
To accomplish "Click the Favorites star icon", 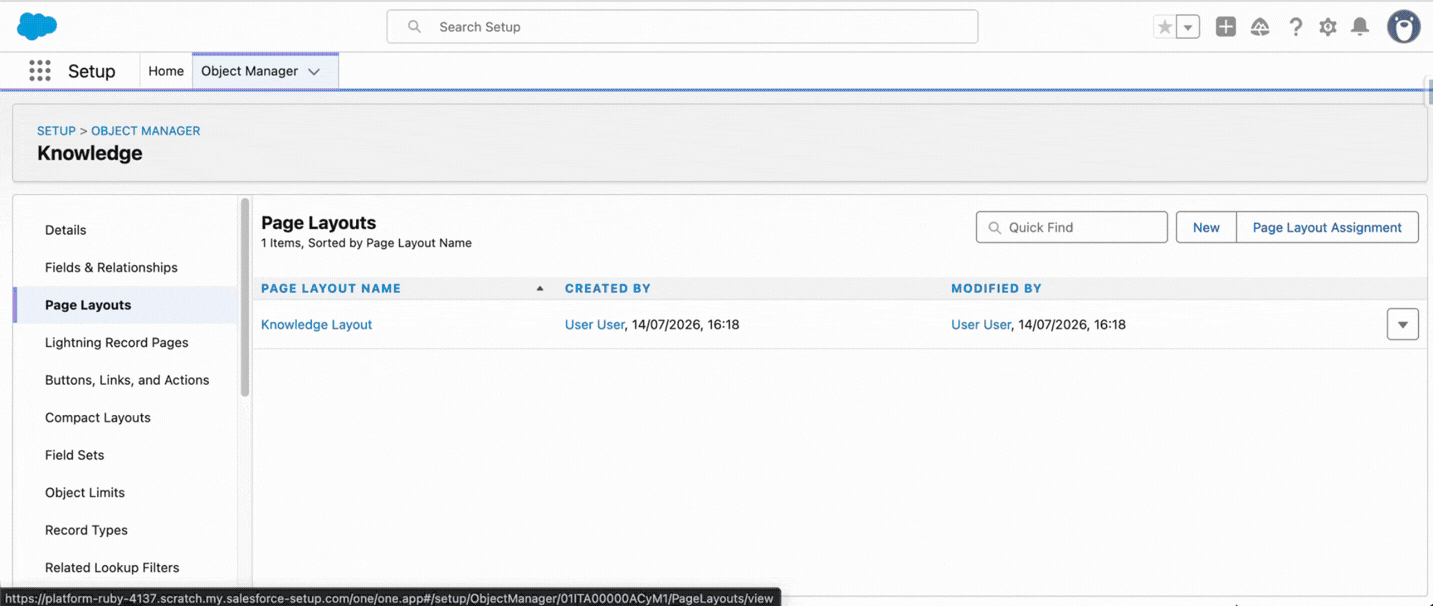I will pyautogui.click(x=1165, y=27).
